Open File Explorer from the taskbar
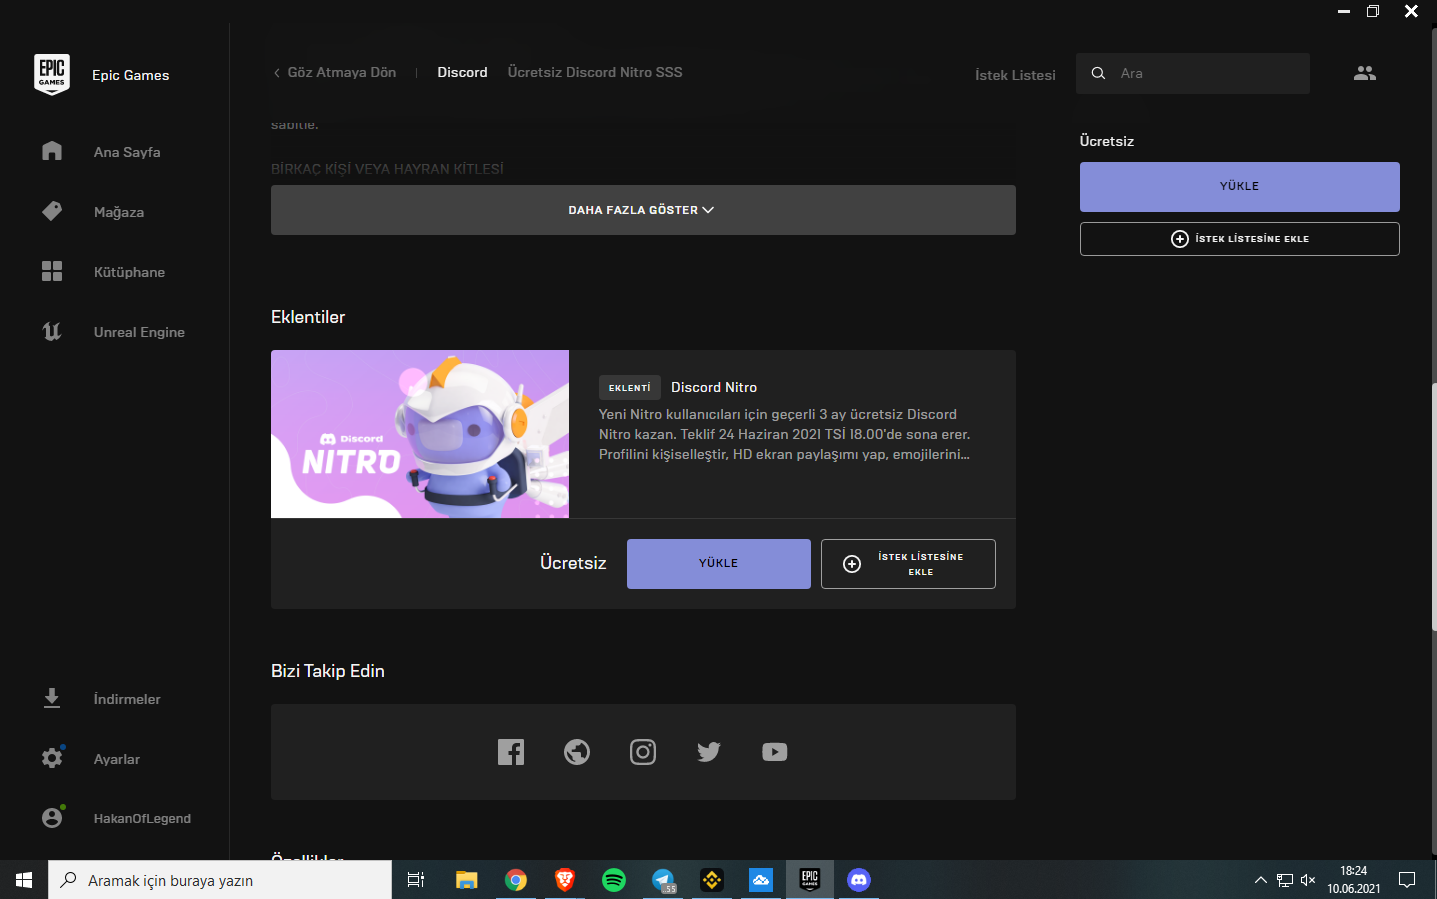 (467, 880)
